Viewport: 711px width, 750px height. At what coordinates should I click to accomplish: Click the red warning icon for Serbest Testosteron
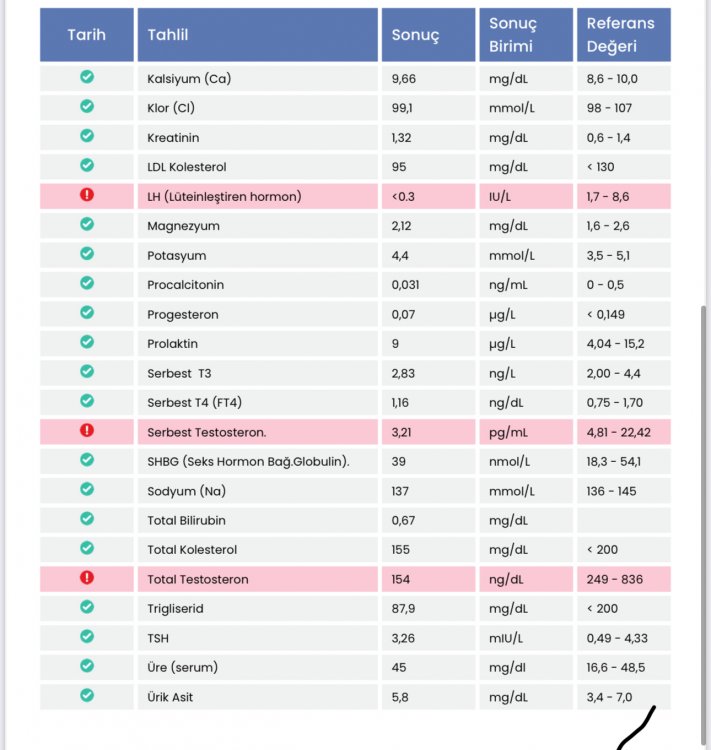pos(87,430)
